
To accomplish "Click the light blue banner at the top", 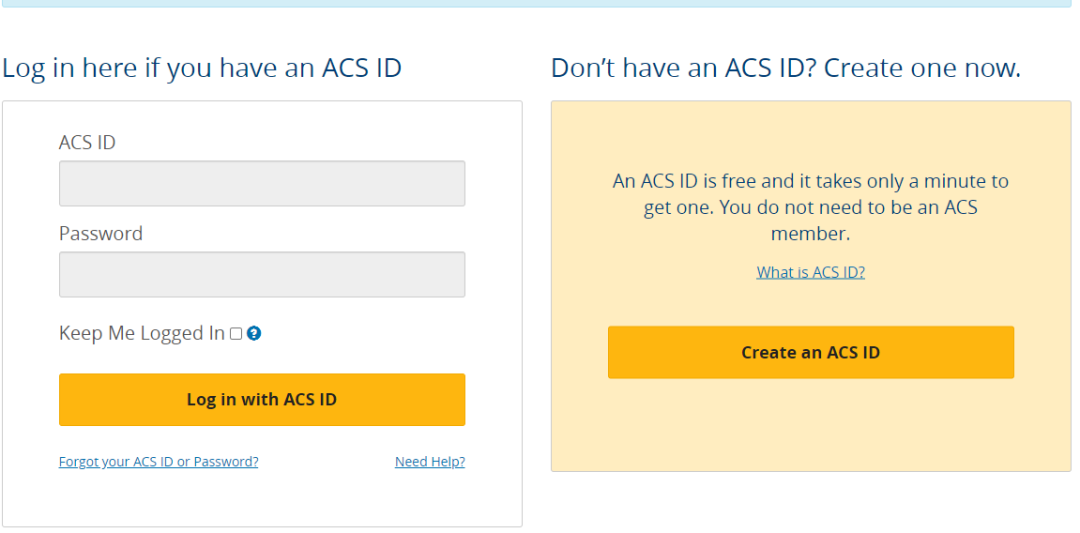I will pyautogui.click(x=540, y=3).
